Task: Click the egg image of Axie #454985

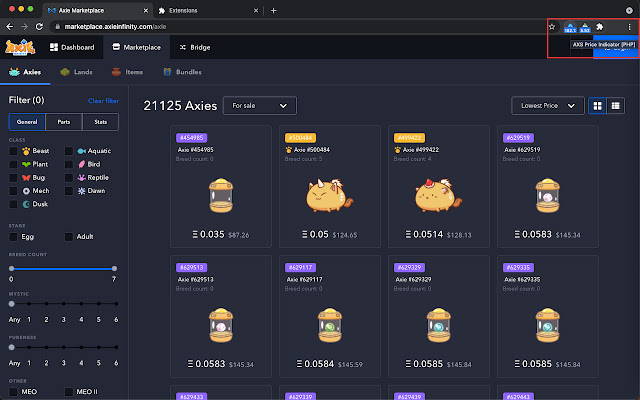Action: tap(221, 196)
